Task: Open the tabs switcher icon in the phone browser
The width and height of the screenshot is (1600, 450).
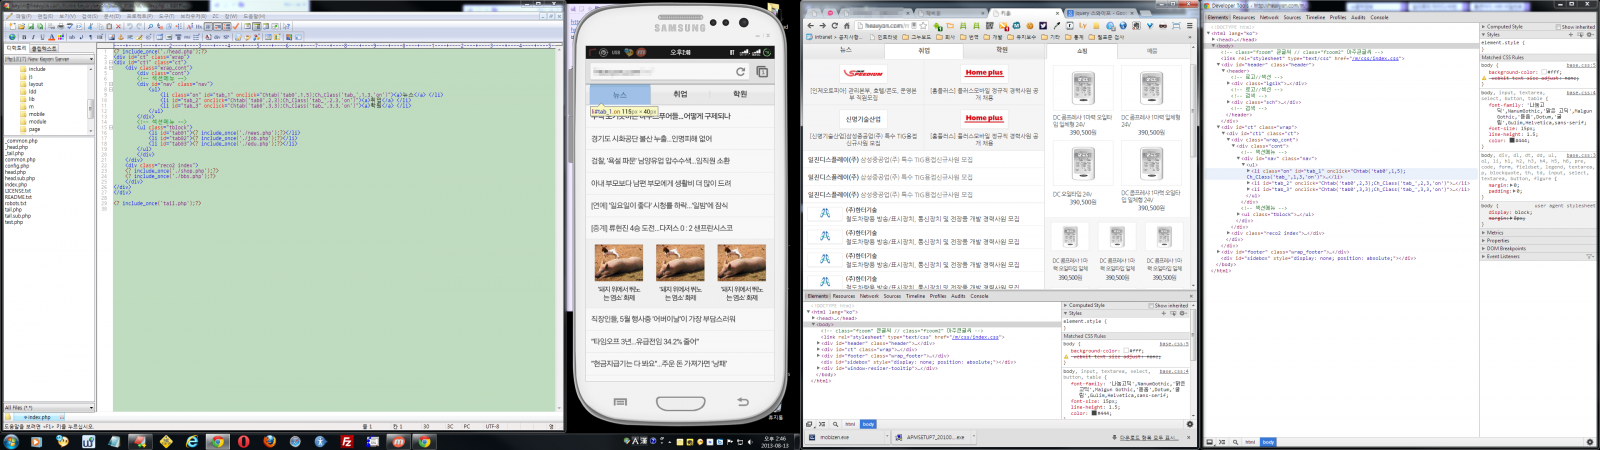Action: click(762, 72)
